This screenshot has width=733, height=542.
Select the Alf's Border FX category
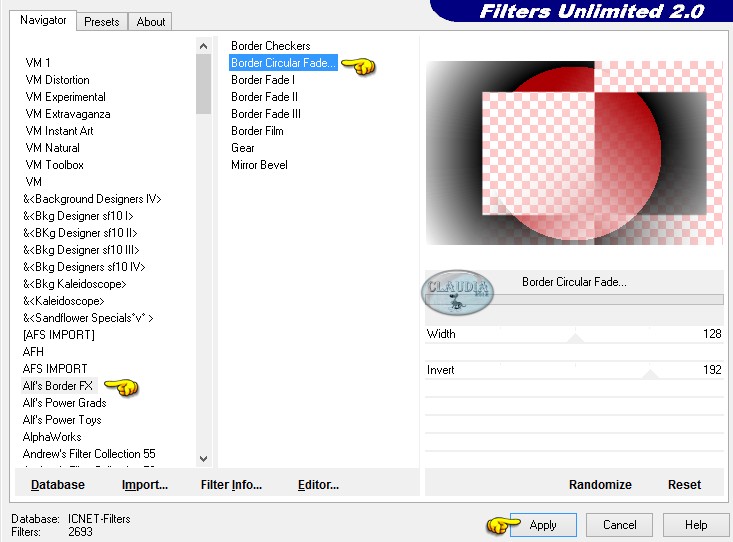(x=58, y=386)
